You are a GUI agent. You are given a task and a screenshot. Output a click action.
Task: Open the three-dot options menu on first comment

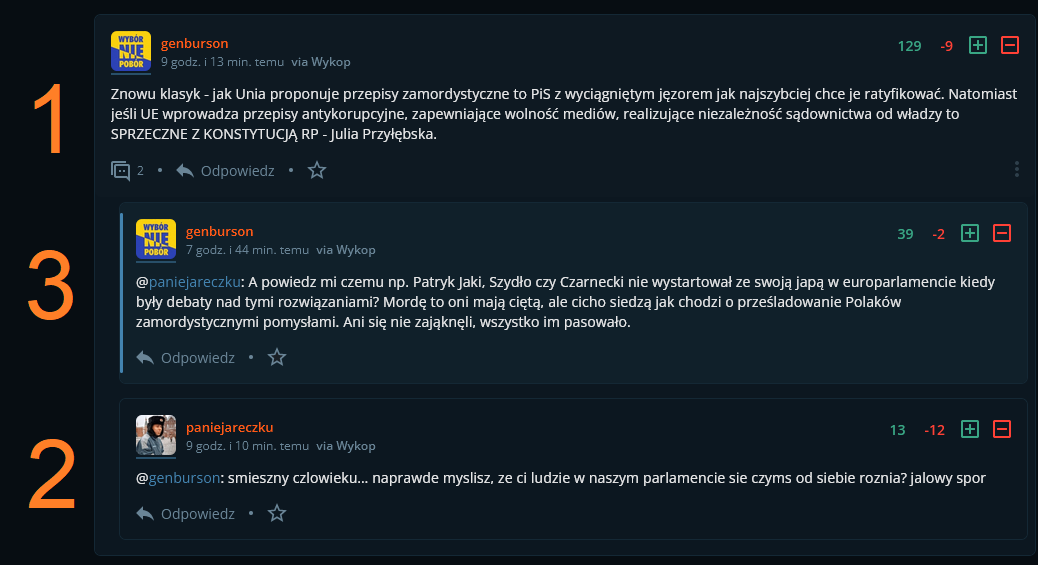point(1017,169)
